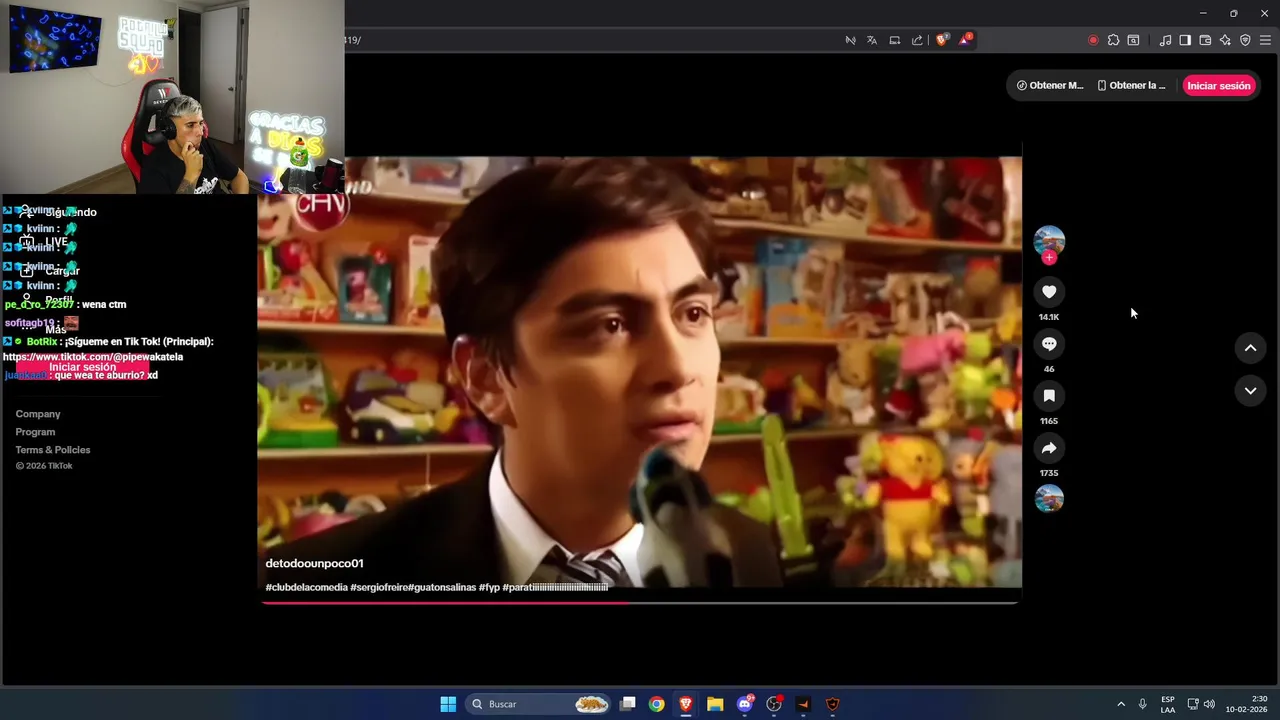
Task: Click the microphone icon in system tray
Action: pyautogui.click(x=1142, y=704)
